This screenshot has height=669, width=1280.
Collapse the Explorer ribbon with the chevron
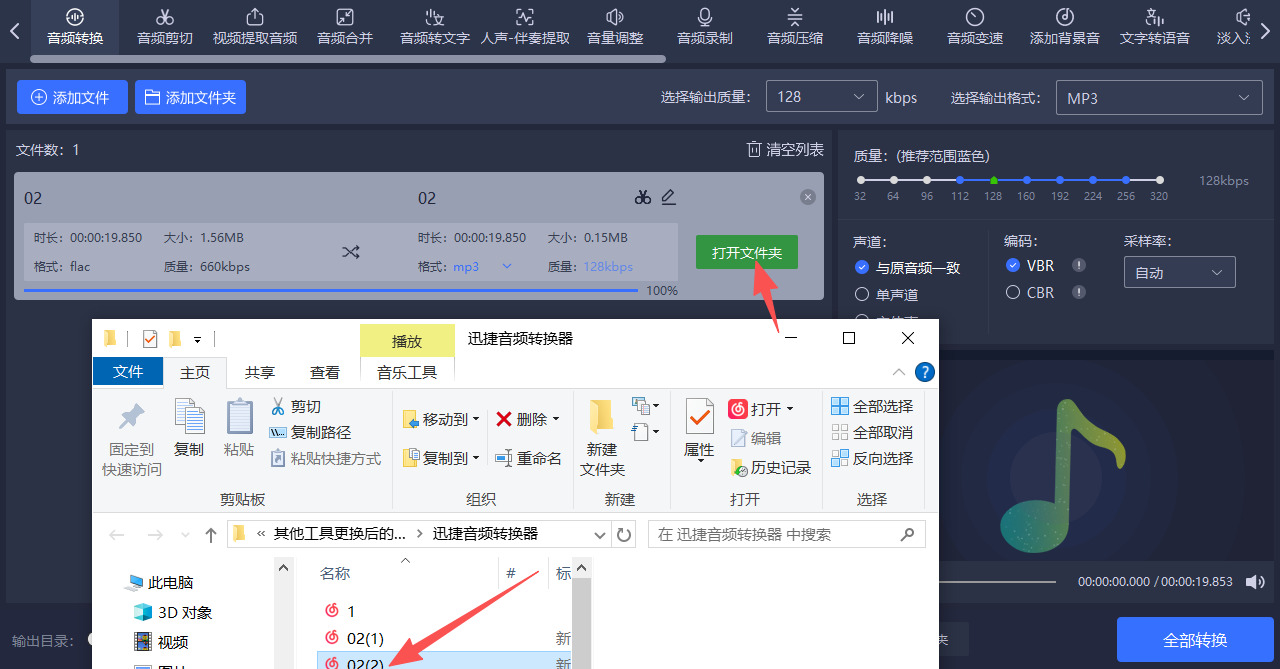click(898, 372)
